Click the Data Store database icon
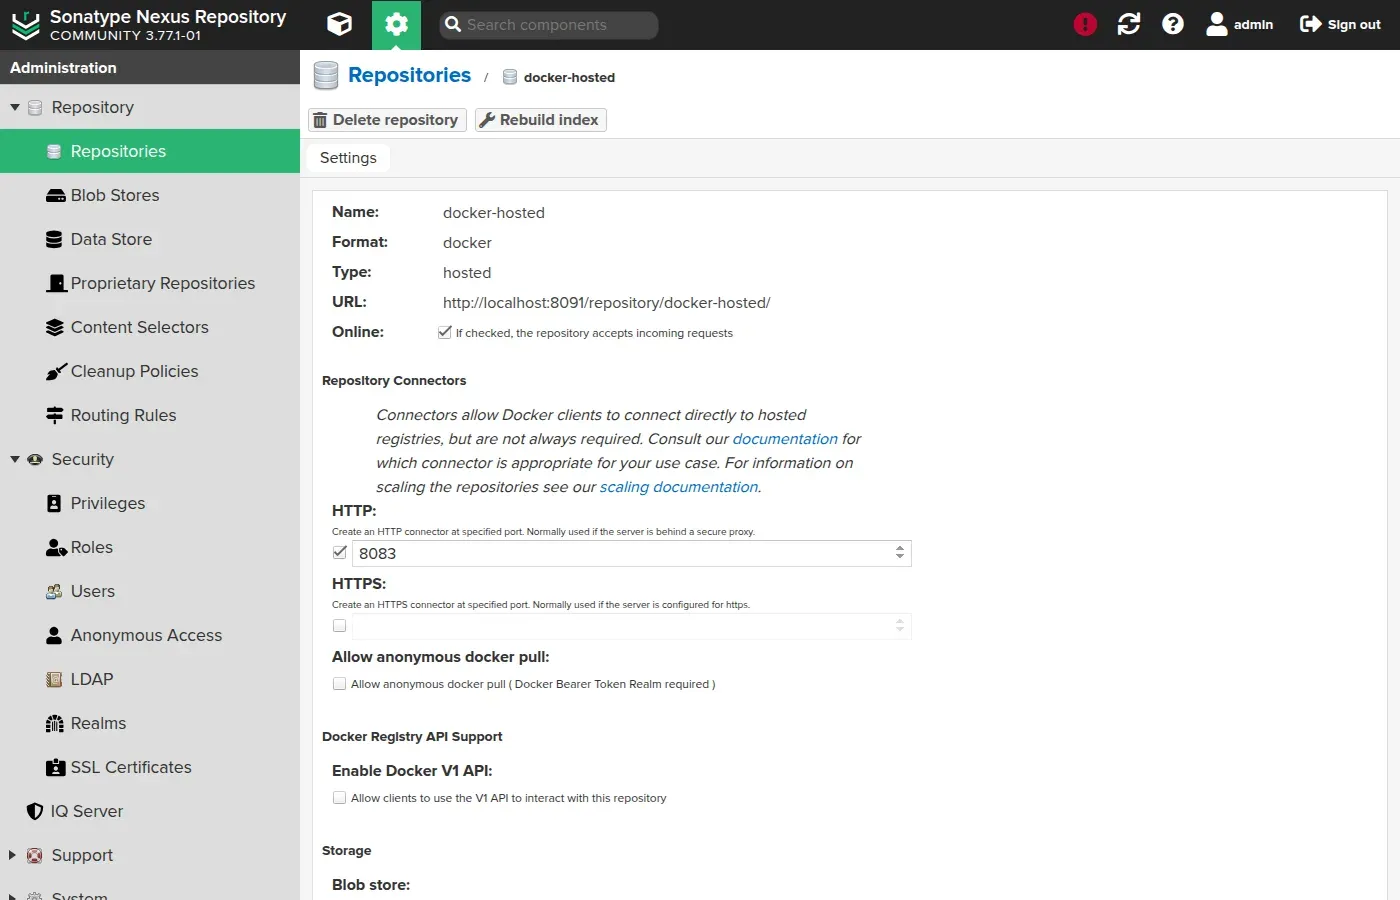 click(x=54, y=239)
